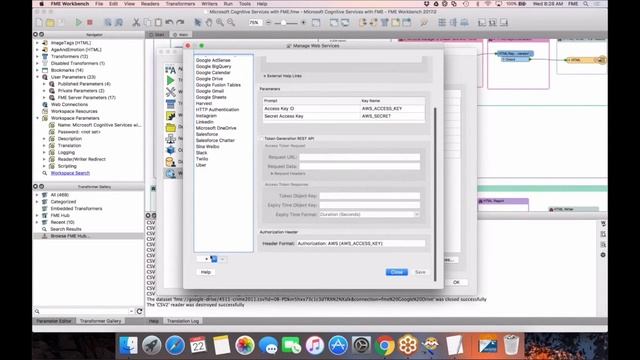Image resolution: width=640 pixels, height=360 pixels.
Task: Click the Help button in Manage Web Services
Action: click(x=205, y=272)
